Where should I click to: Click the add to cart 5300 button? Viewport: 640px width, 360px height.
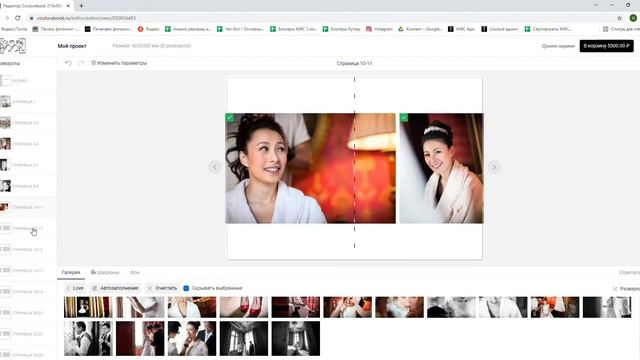click(607, 46)
